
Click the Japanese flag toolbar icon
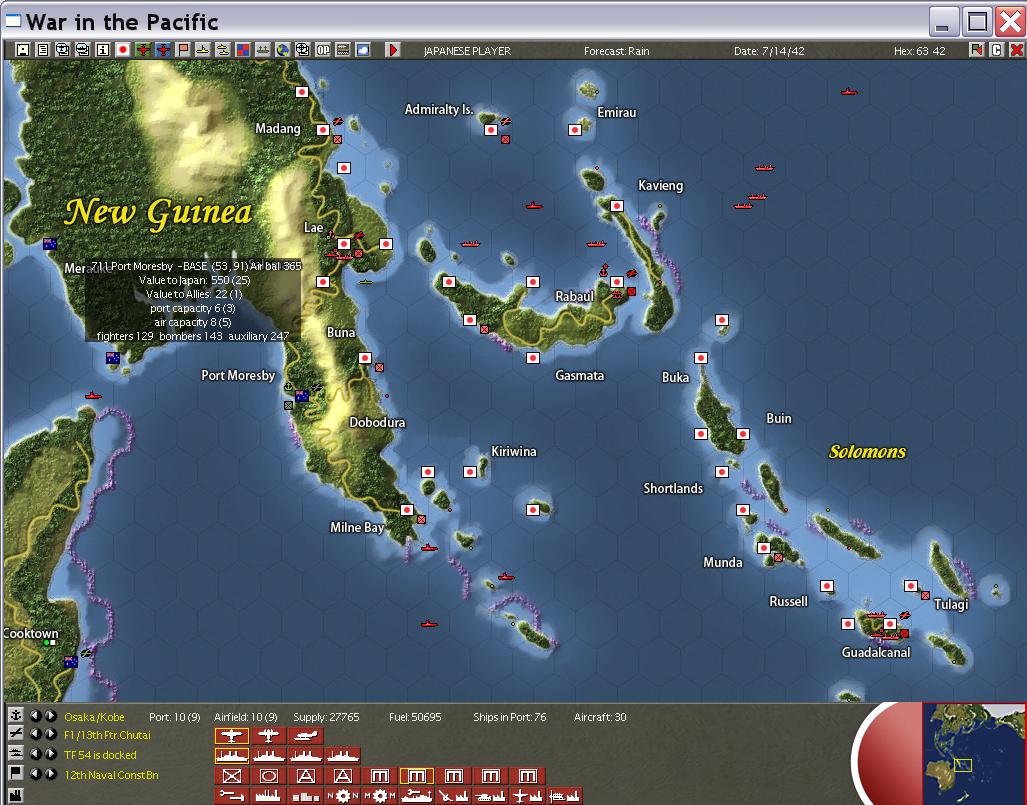122,50
